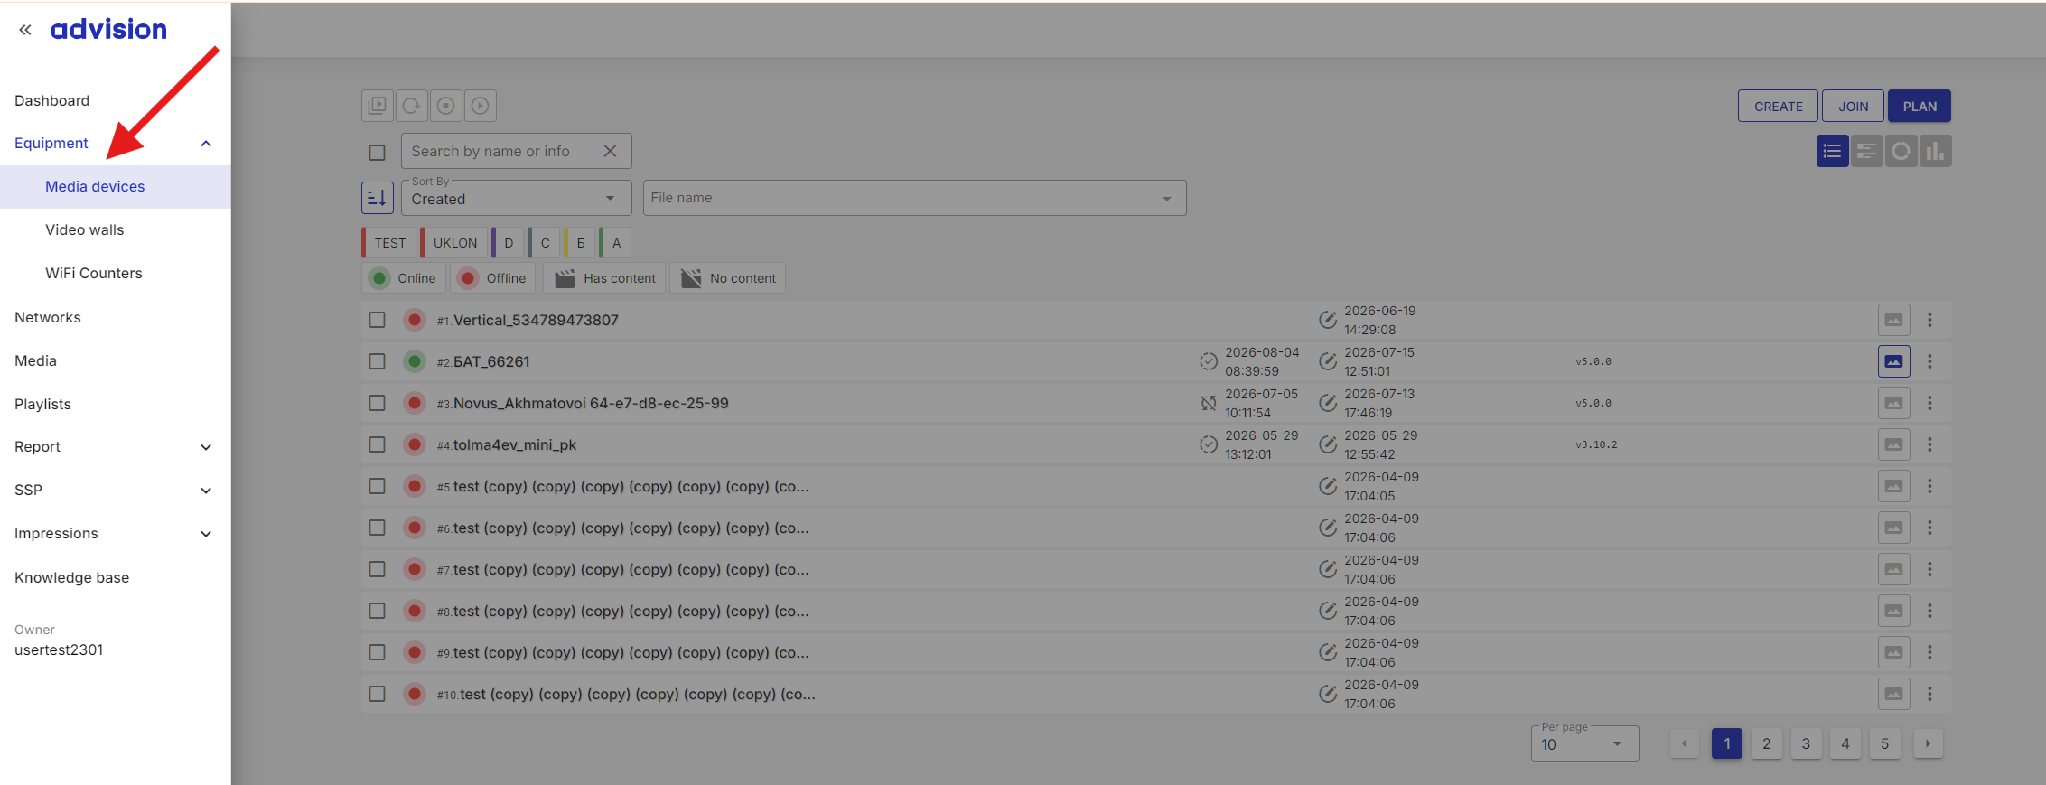Viewport: 2046px width, 785px height.
Task: Open more options for tolma4ev_mini_pk
Action: click(x=1930, y=445)
